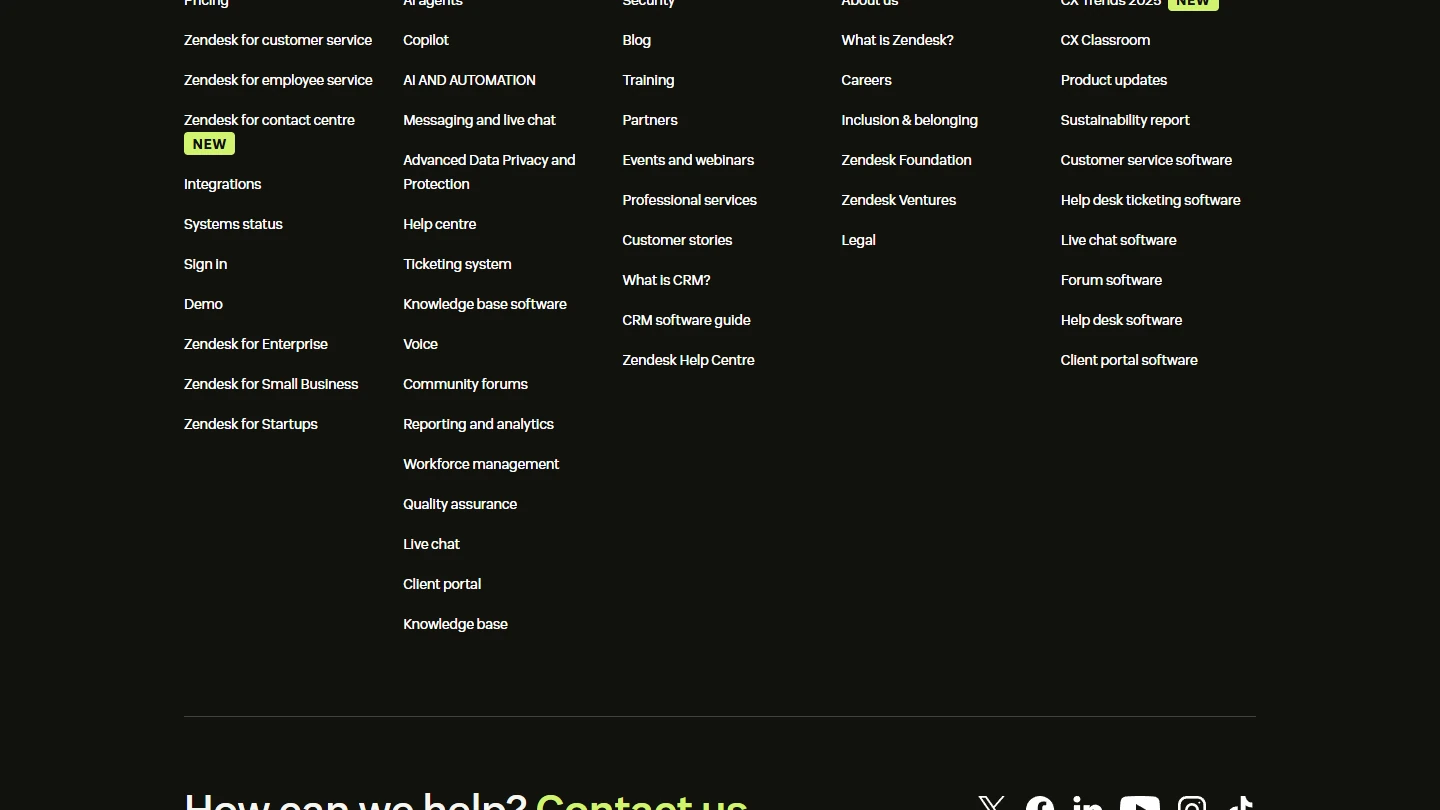Open AI AND AUTOMATION link
This screenshot has width=1440, height=810.
(x=469, y=80)
